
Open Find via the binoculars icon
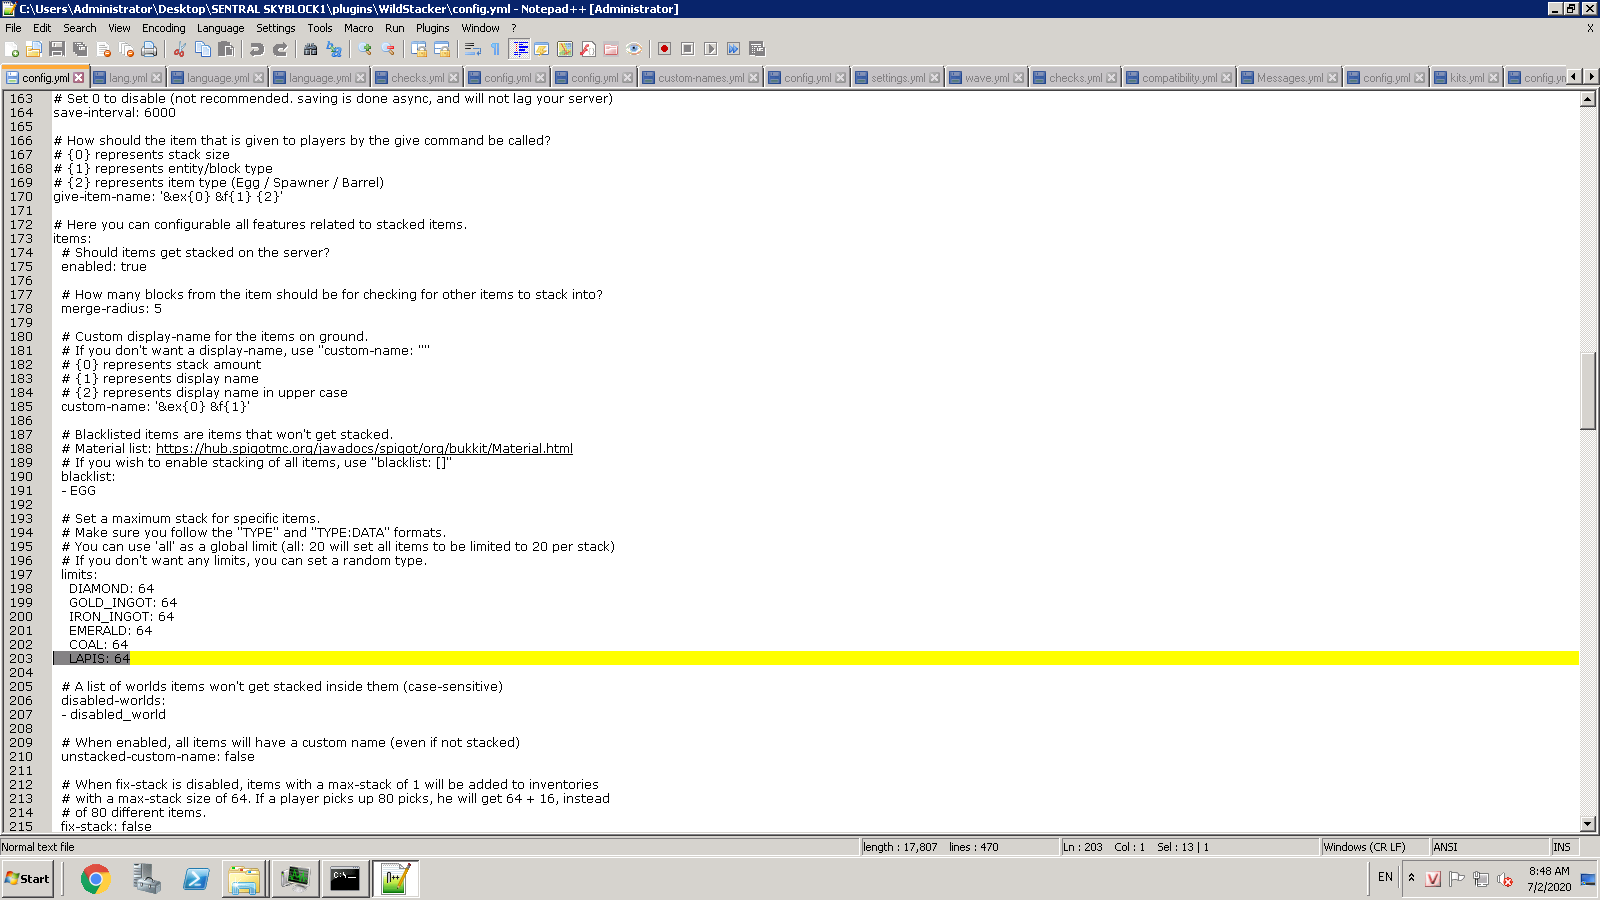pyautogui.click(x=311, y=49)
